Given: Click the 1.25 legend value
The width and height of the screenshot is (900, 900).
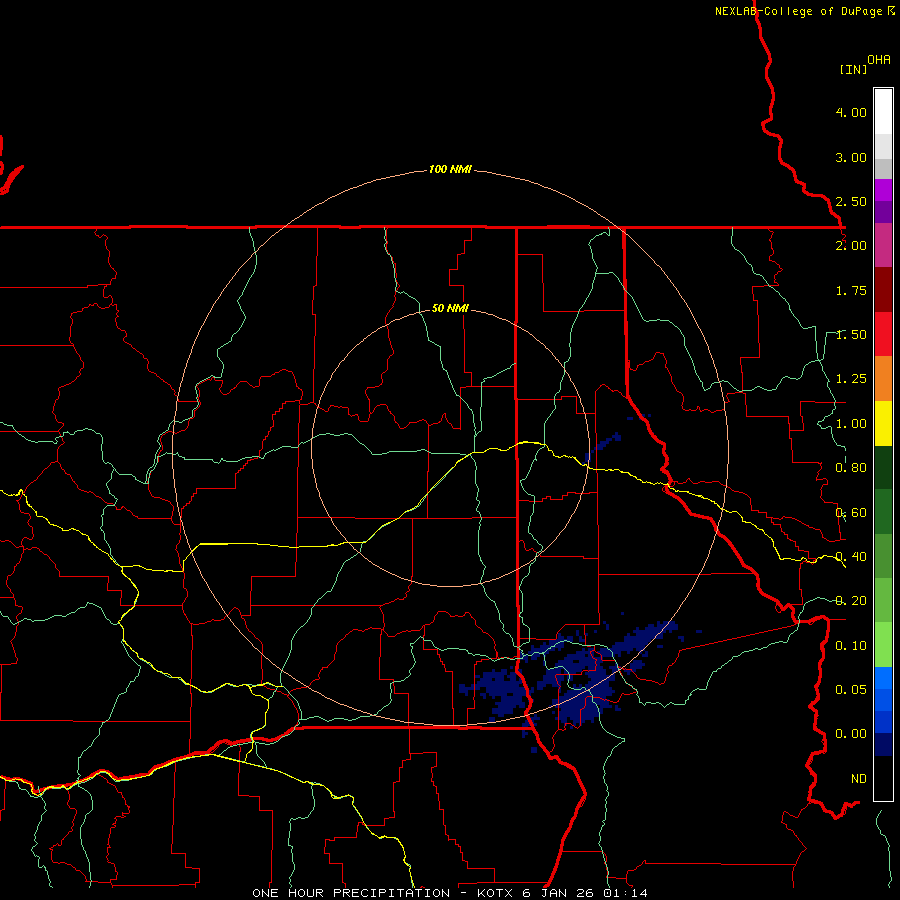Looking at the screenshot, I should coord(851,379).
